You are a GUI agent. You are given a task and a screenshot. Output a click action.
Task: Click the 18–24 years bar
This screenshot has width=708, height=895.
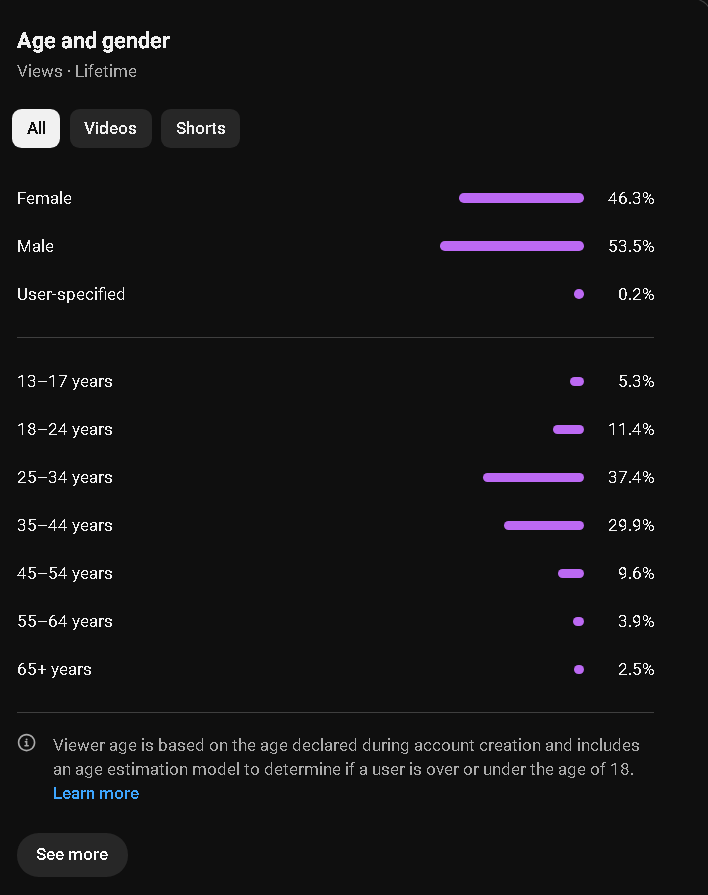(x=568, y=429)
